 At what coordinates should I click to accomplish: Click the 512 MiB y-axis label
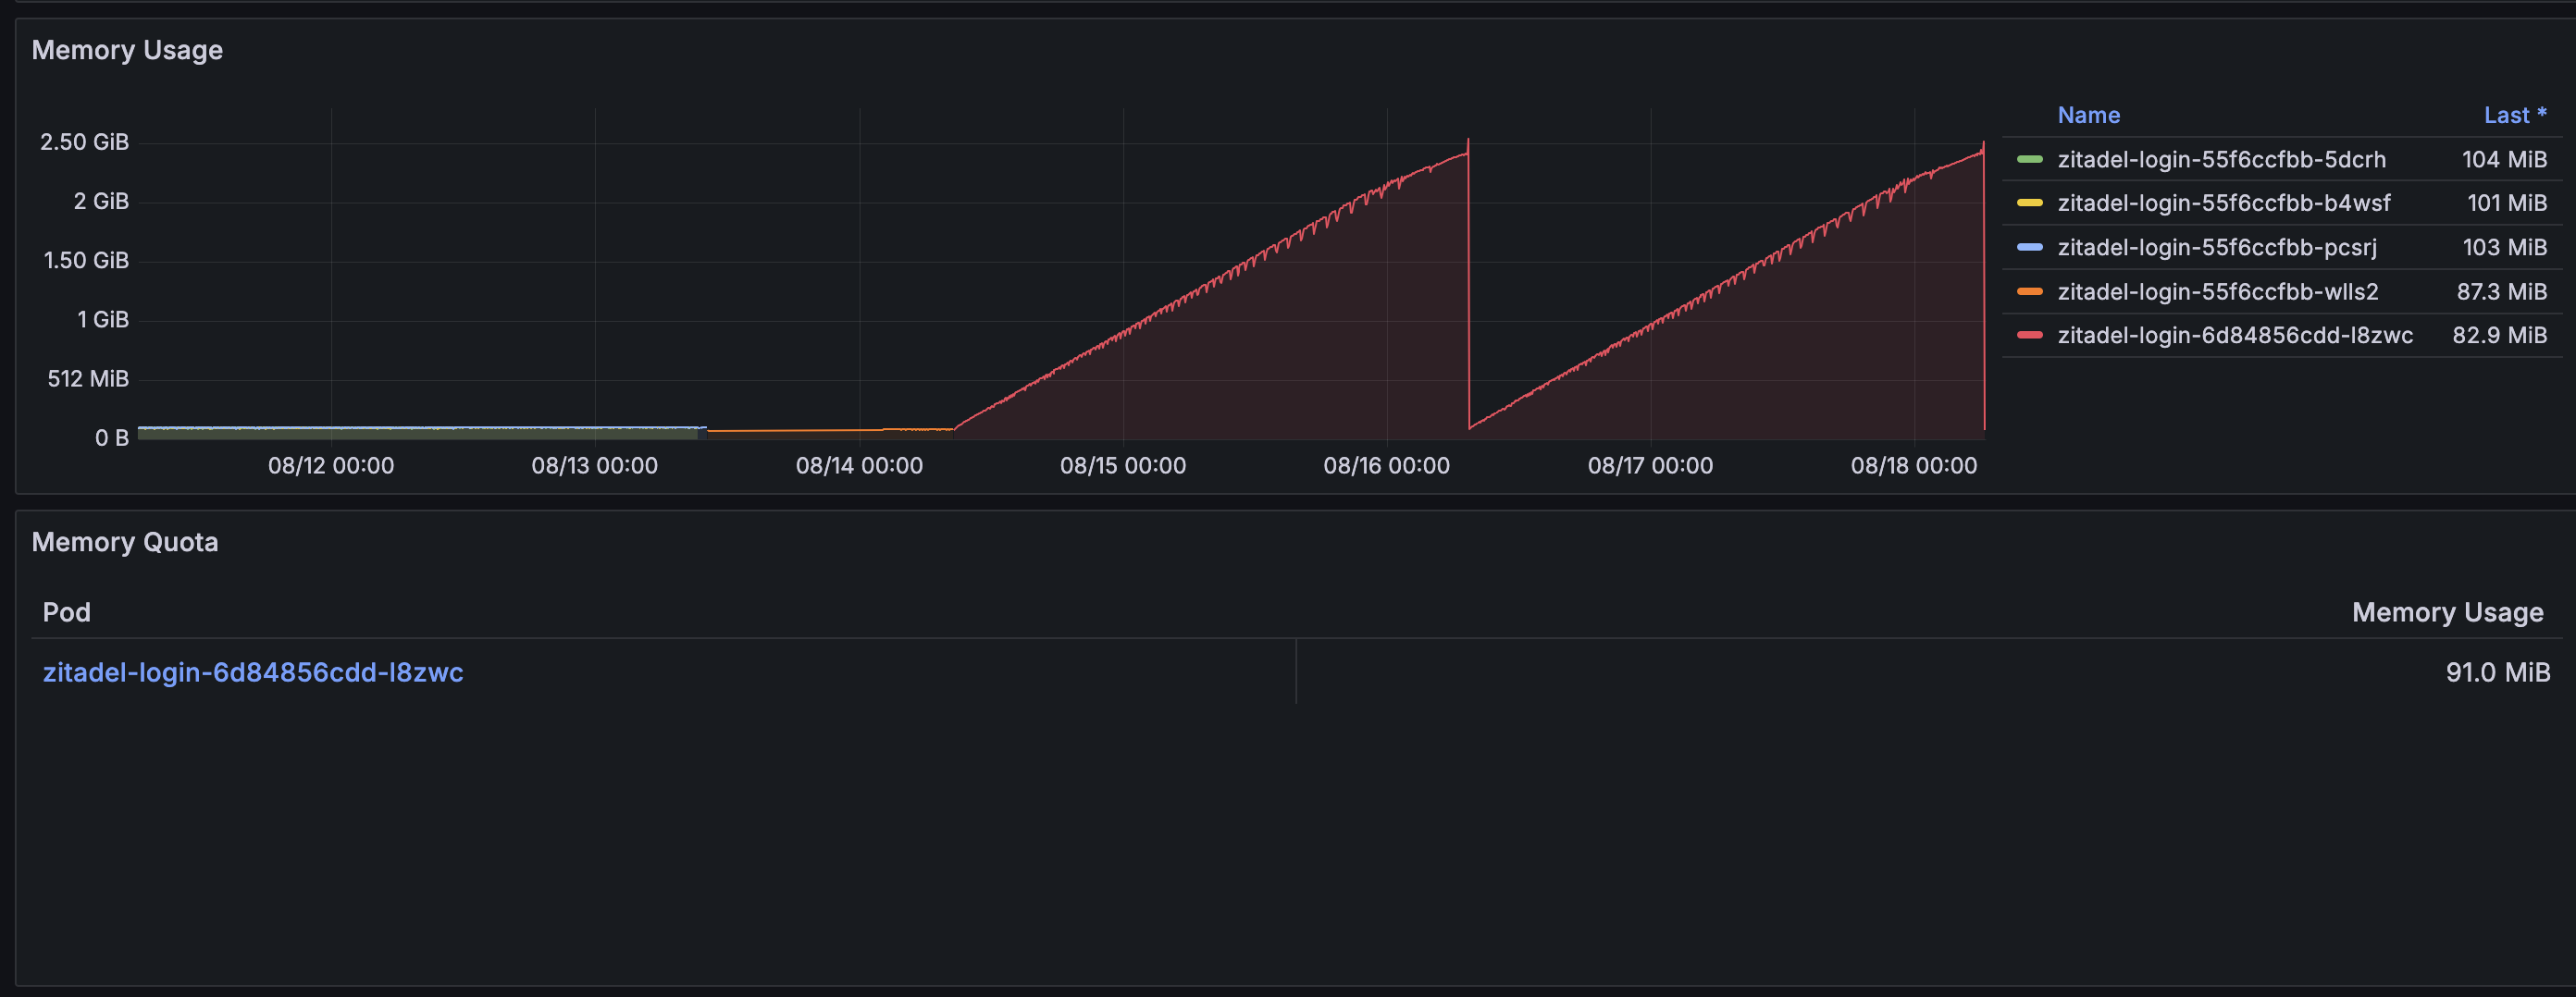88,378
